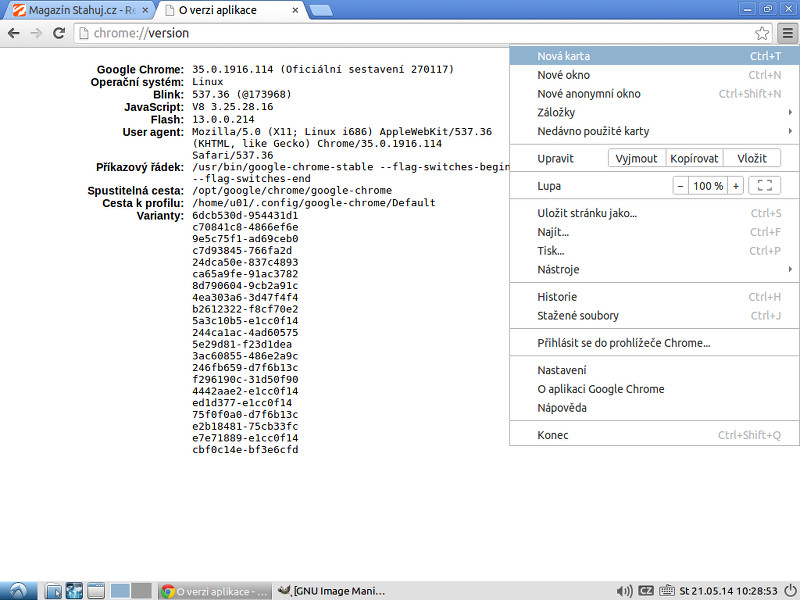
Task: Open Nové anonymní okno
Action: (655, 94)
